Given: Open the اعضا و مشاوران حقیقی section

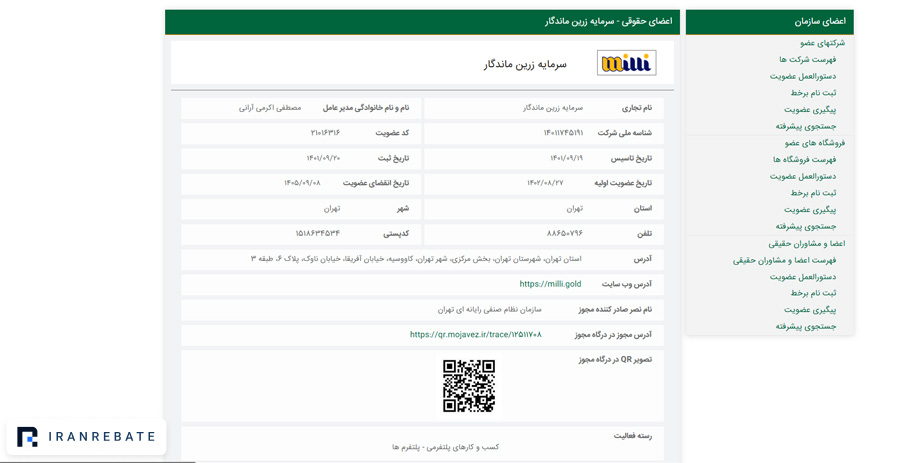Looking at the screenshot, I should (807, 243).
